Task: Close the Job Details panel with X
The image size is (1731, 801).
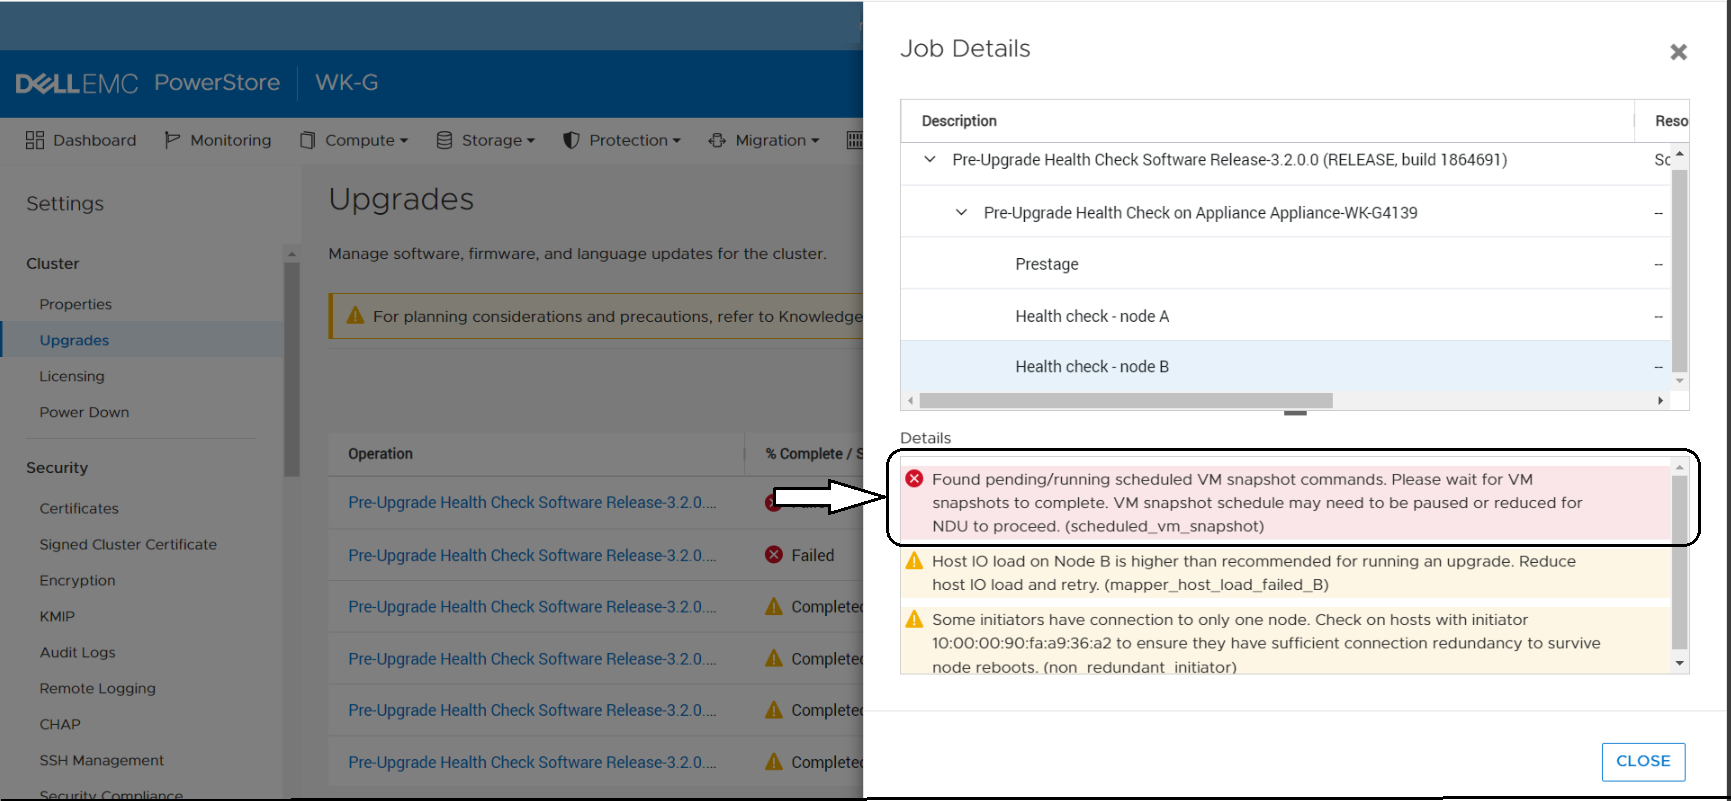Action: 1678,52
